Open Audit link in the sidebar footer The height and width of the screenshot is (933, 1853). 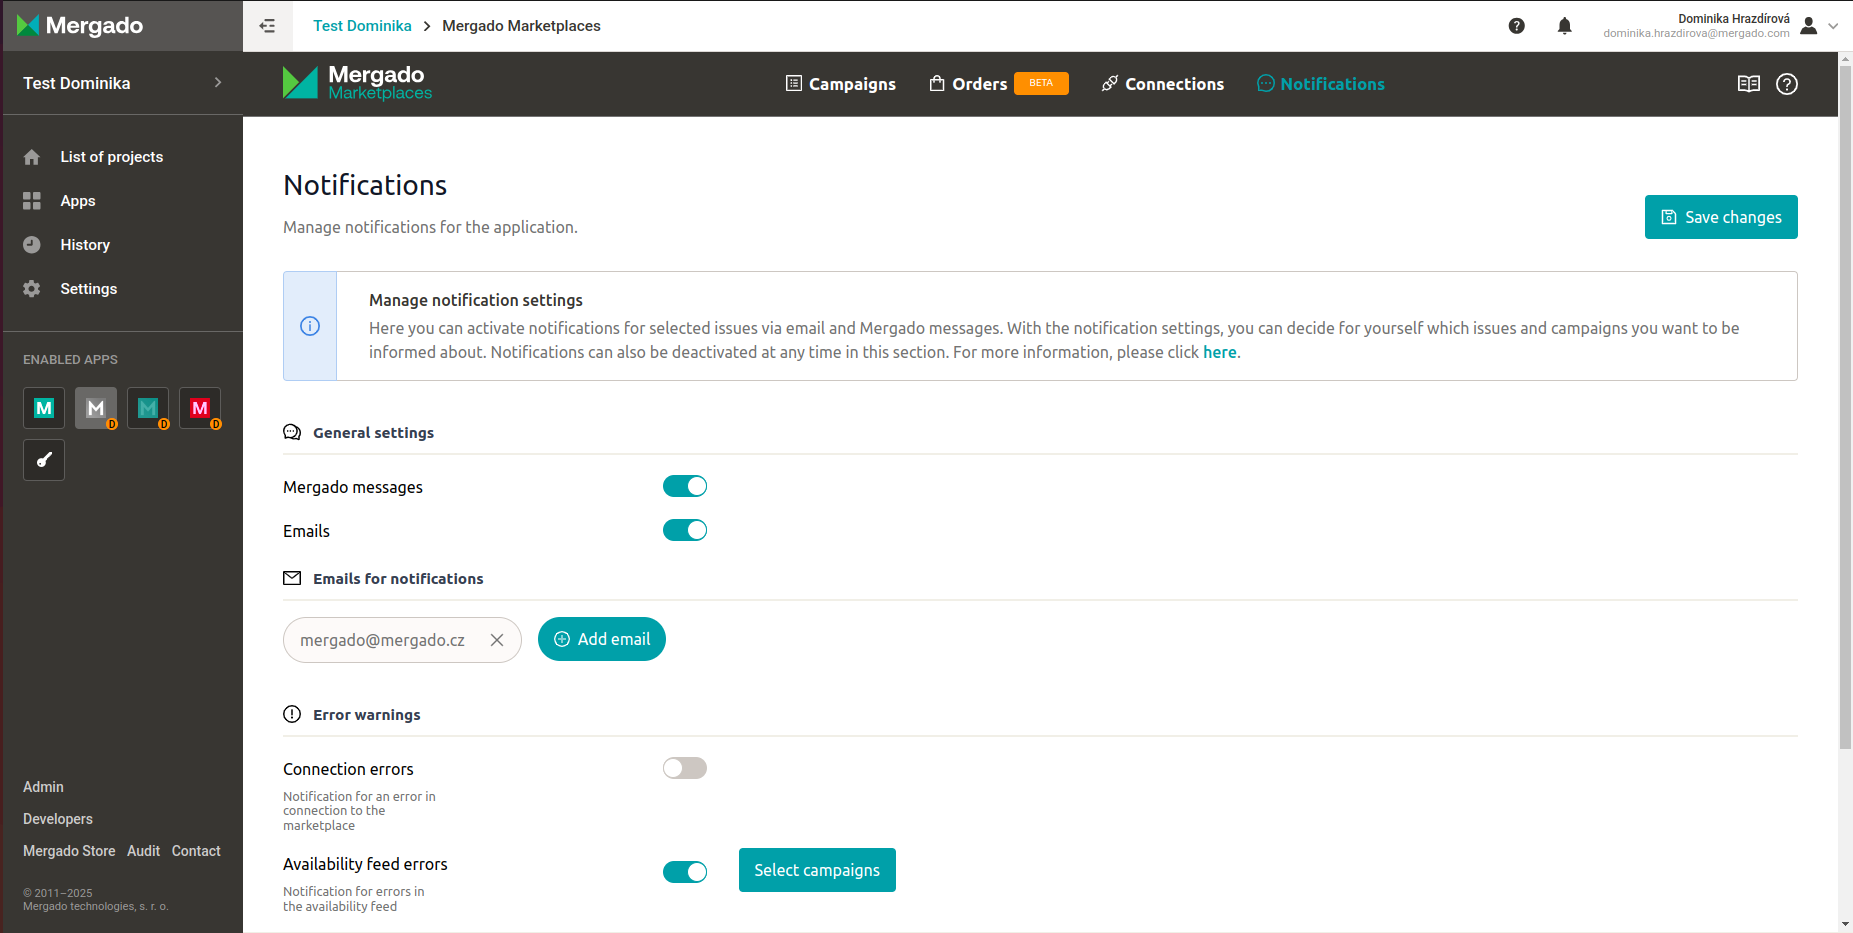click(143, 851)
